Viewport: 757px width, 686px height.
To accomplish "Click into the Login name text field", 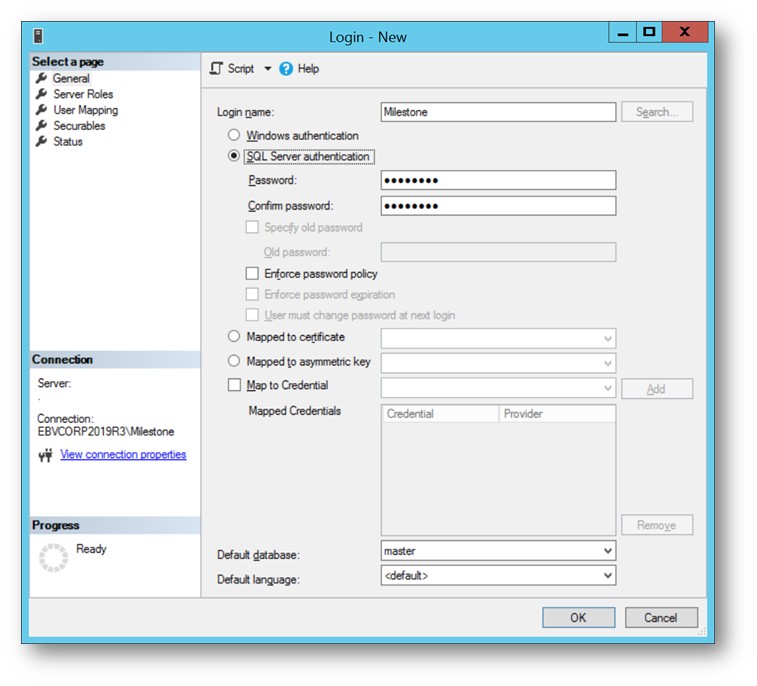I will point(497,112).
